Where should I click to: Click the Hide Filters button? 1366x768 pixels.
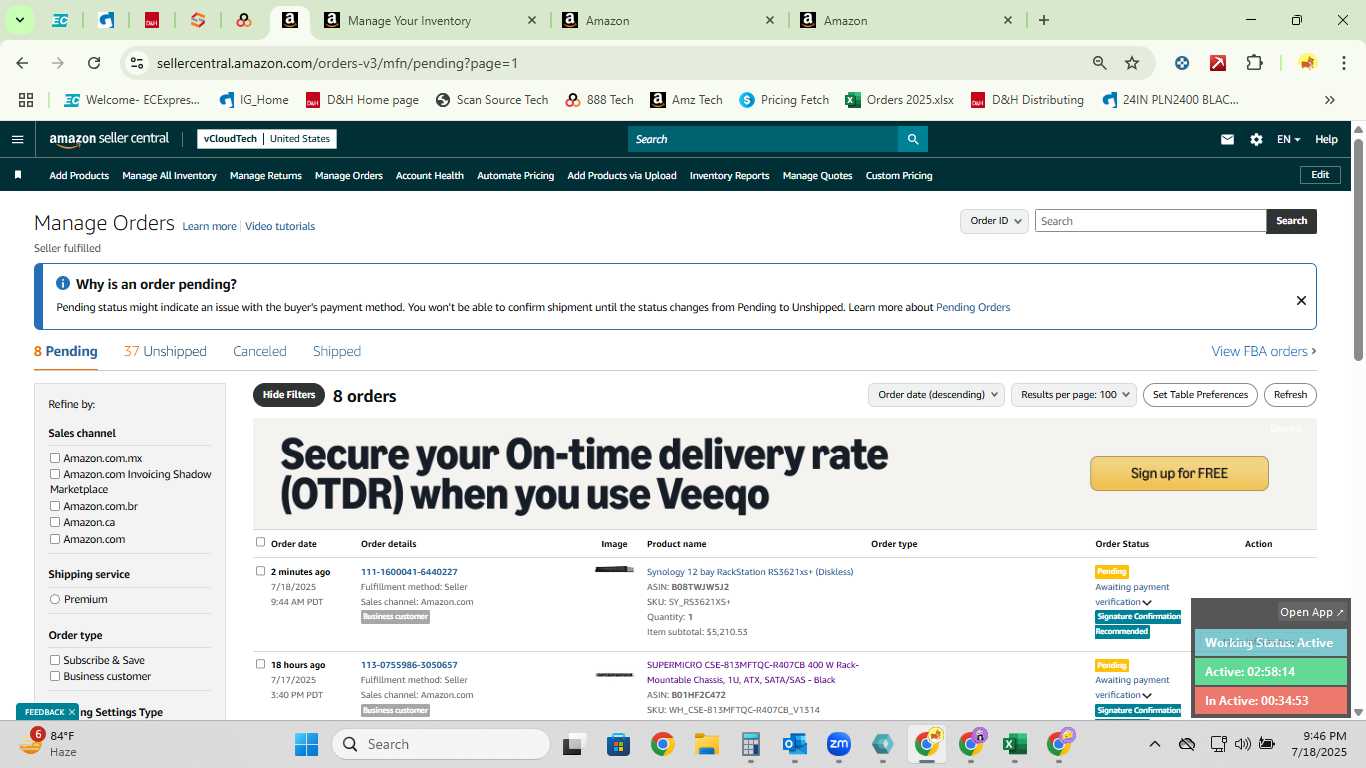coord(289,395)
